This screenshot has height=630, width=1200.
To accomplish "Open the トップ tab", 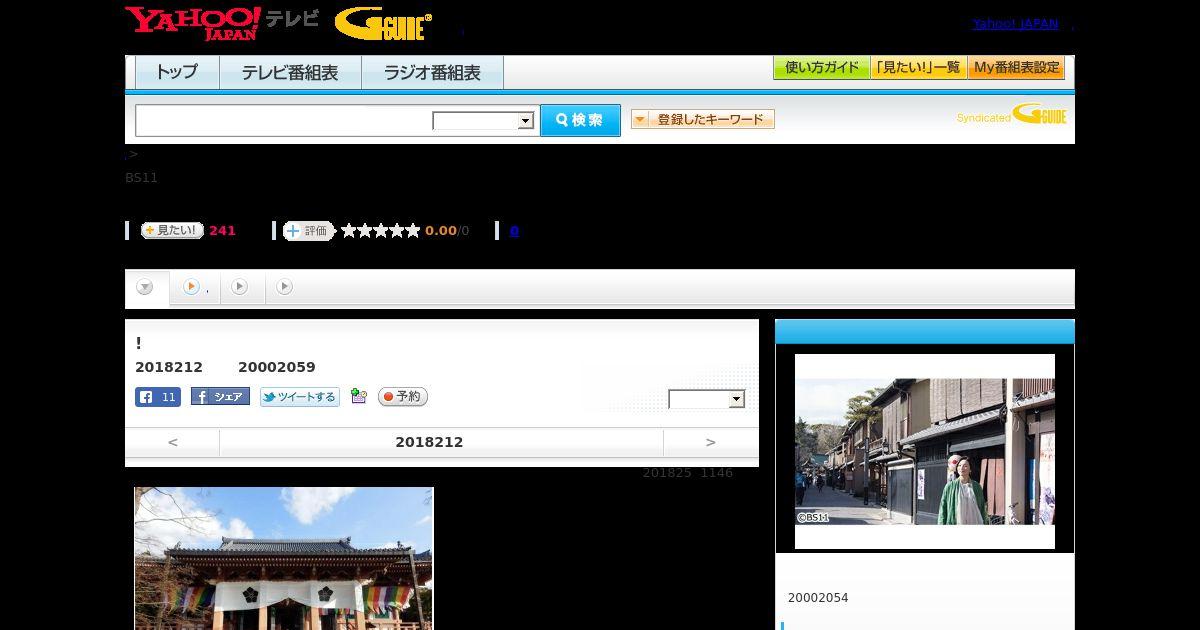I will [177, 73].
